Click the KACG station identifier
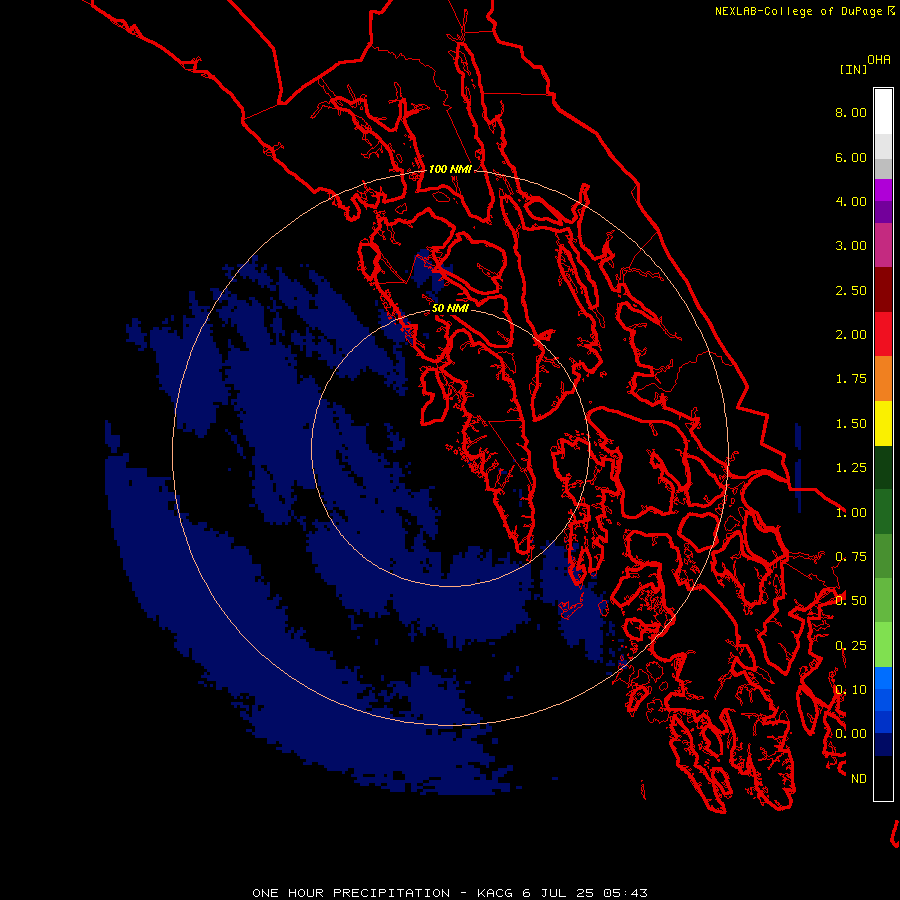This screenshot has width=900, height=900. pyautogui.click(x=495, y=893)
